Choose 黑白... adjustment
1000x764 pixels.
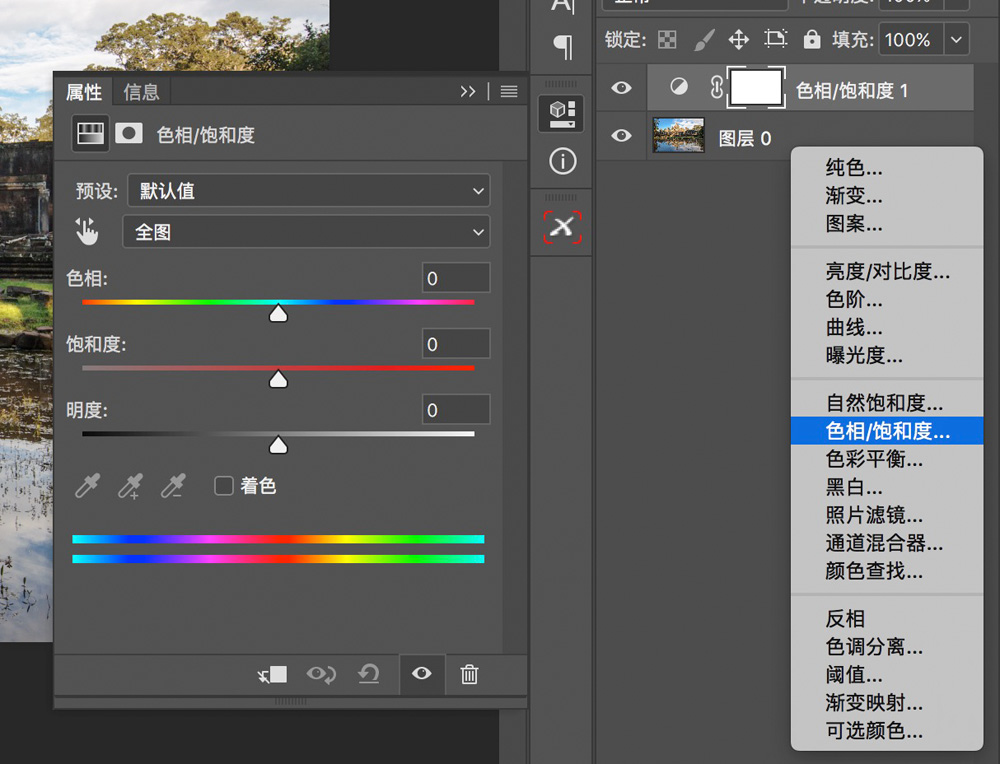tap(886, 487)
